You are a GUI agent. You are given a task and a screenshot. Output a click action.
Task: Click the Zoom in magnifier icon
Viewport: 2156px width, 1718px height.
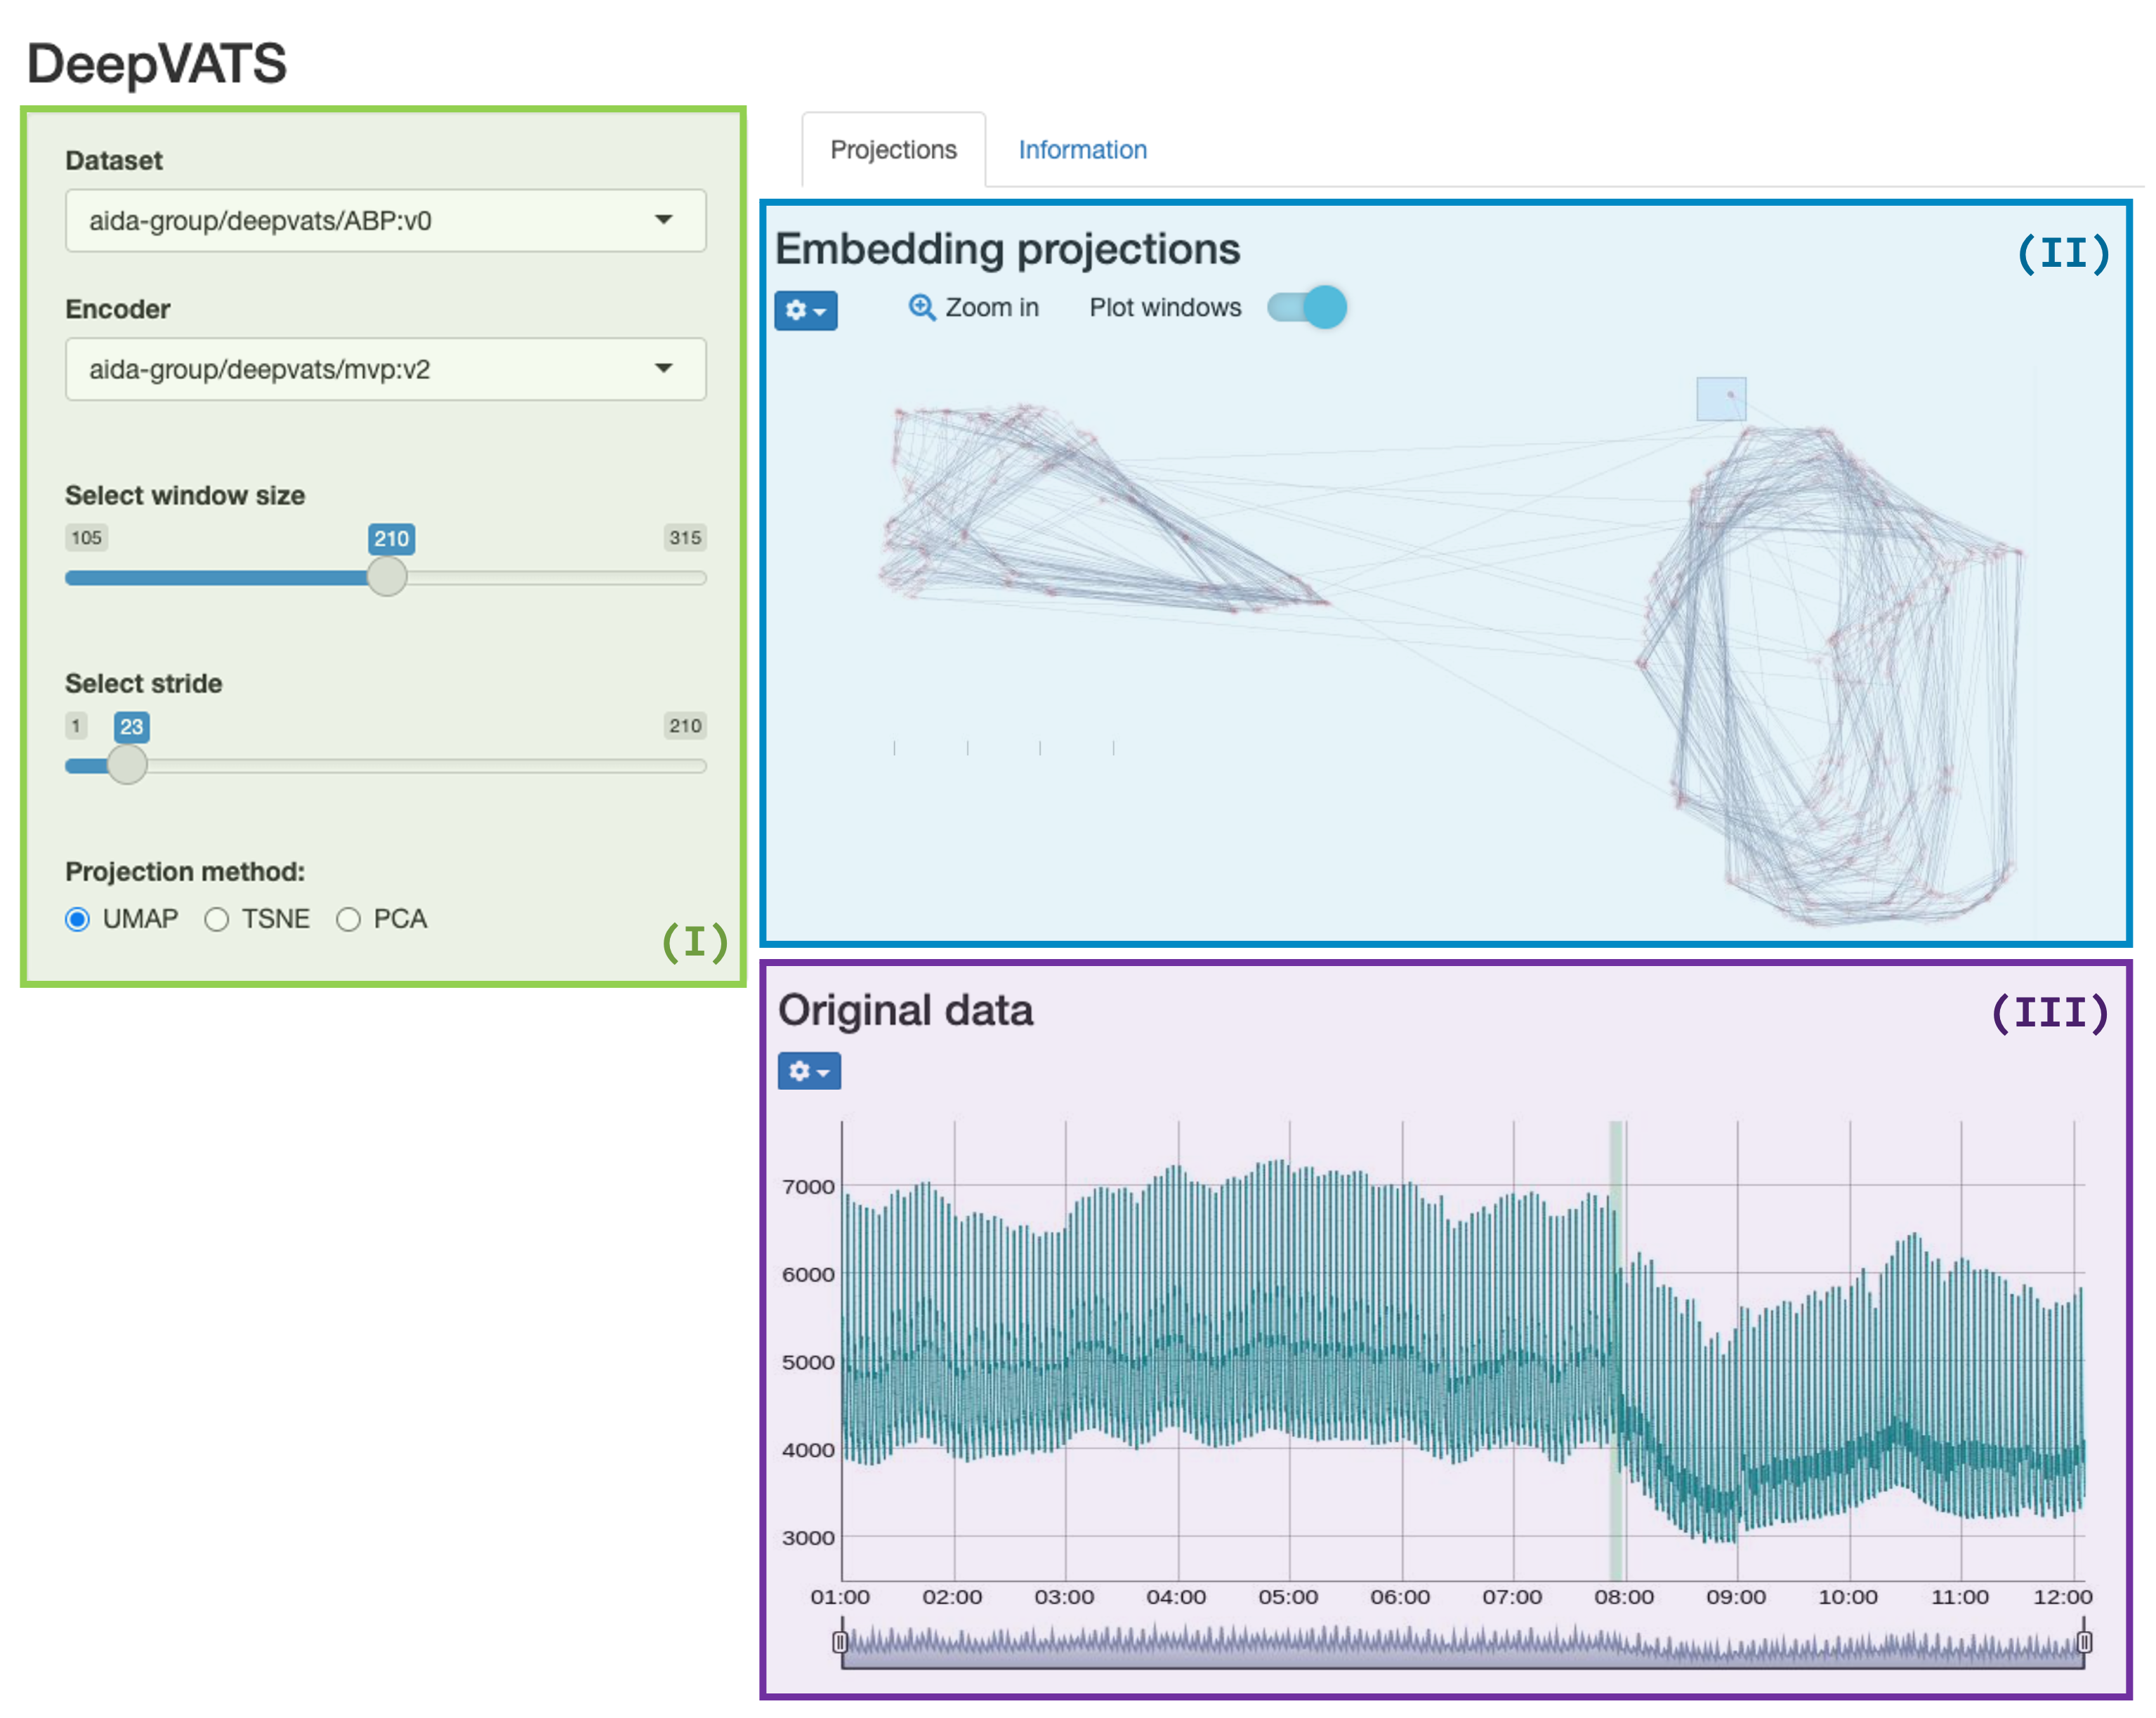(x=921, y=307)
